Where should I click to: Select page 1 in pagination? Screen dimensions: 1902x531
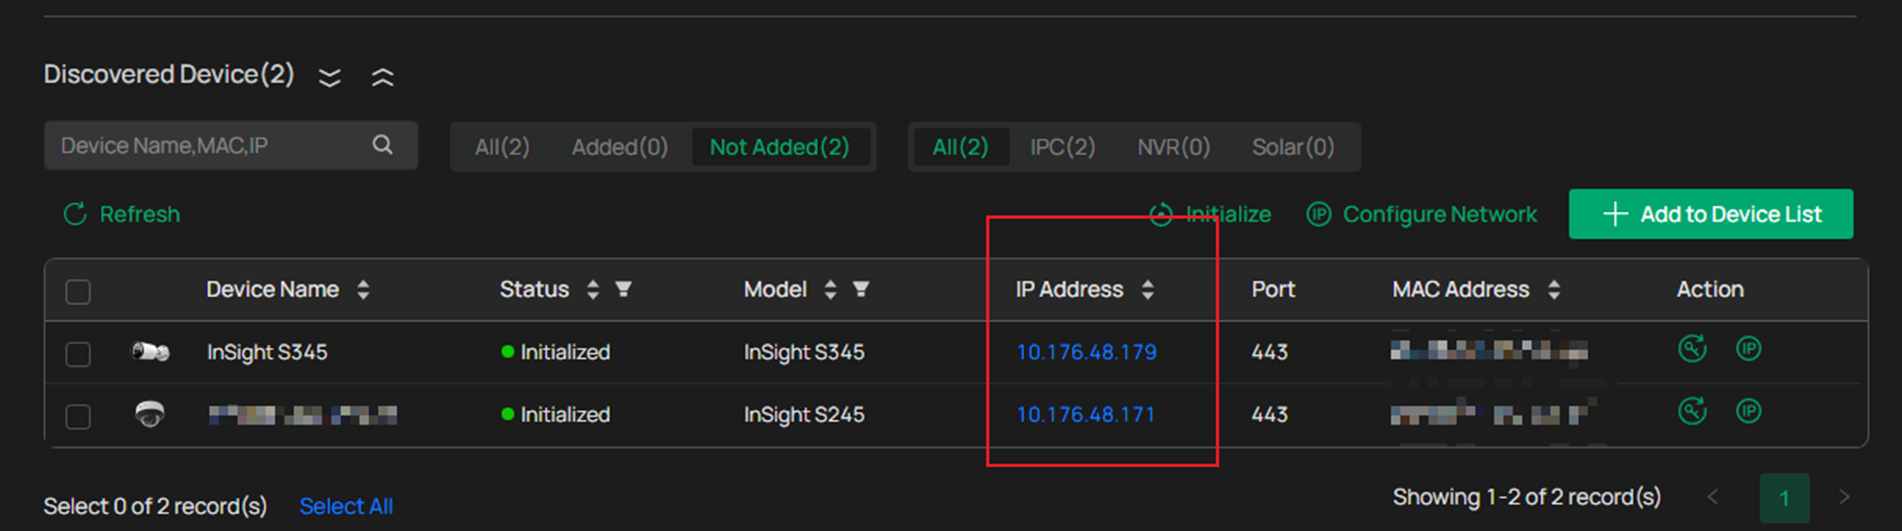[x=1784, y=498]
